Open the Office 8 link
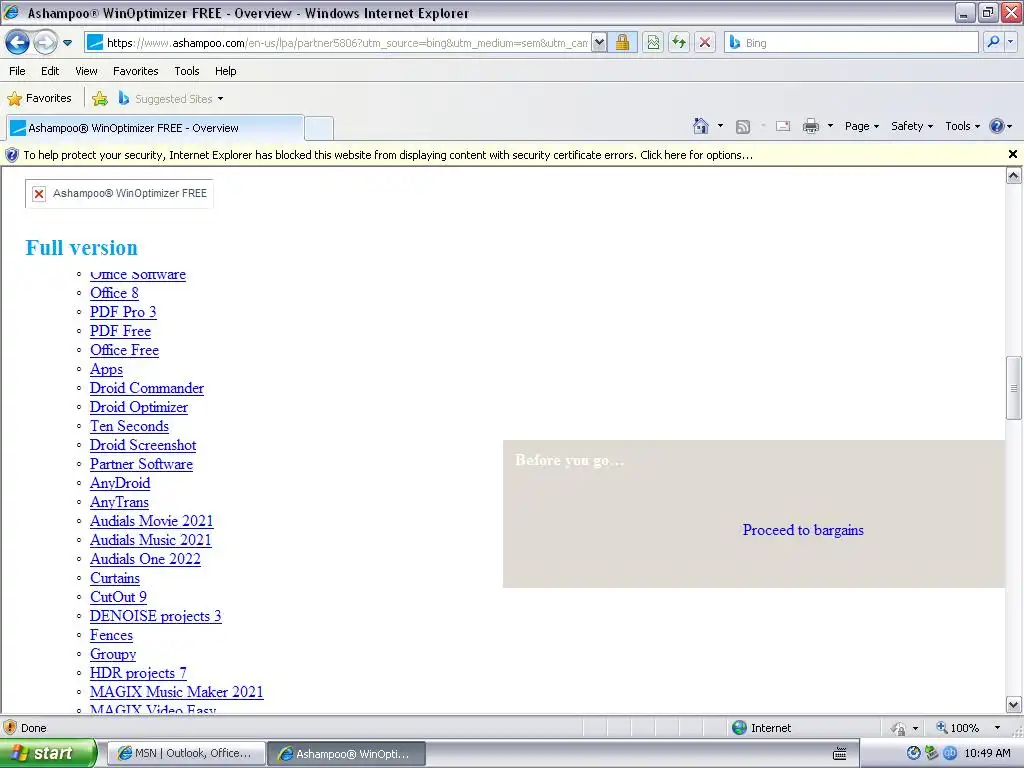 click(x=114, y=293)
